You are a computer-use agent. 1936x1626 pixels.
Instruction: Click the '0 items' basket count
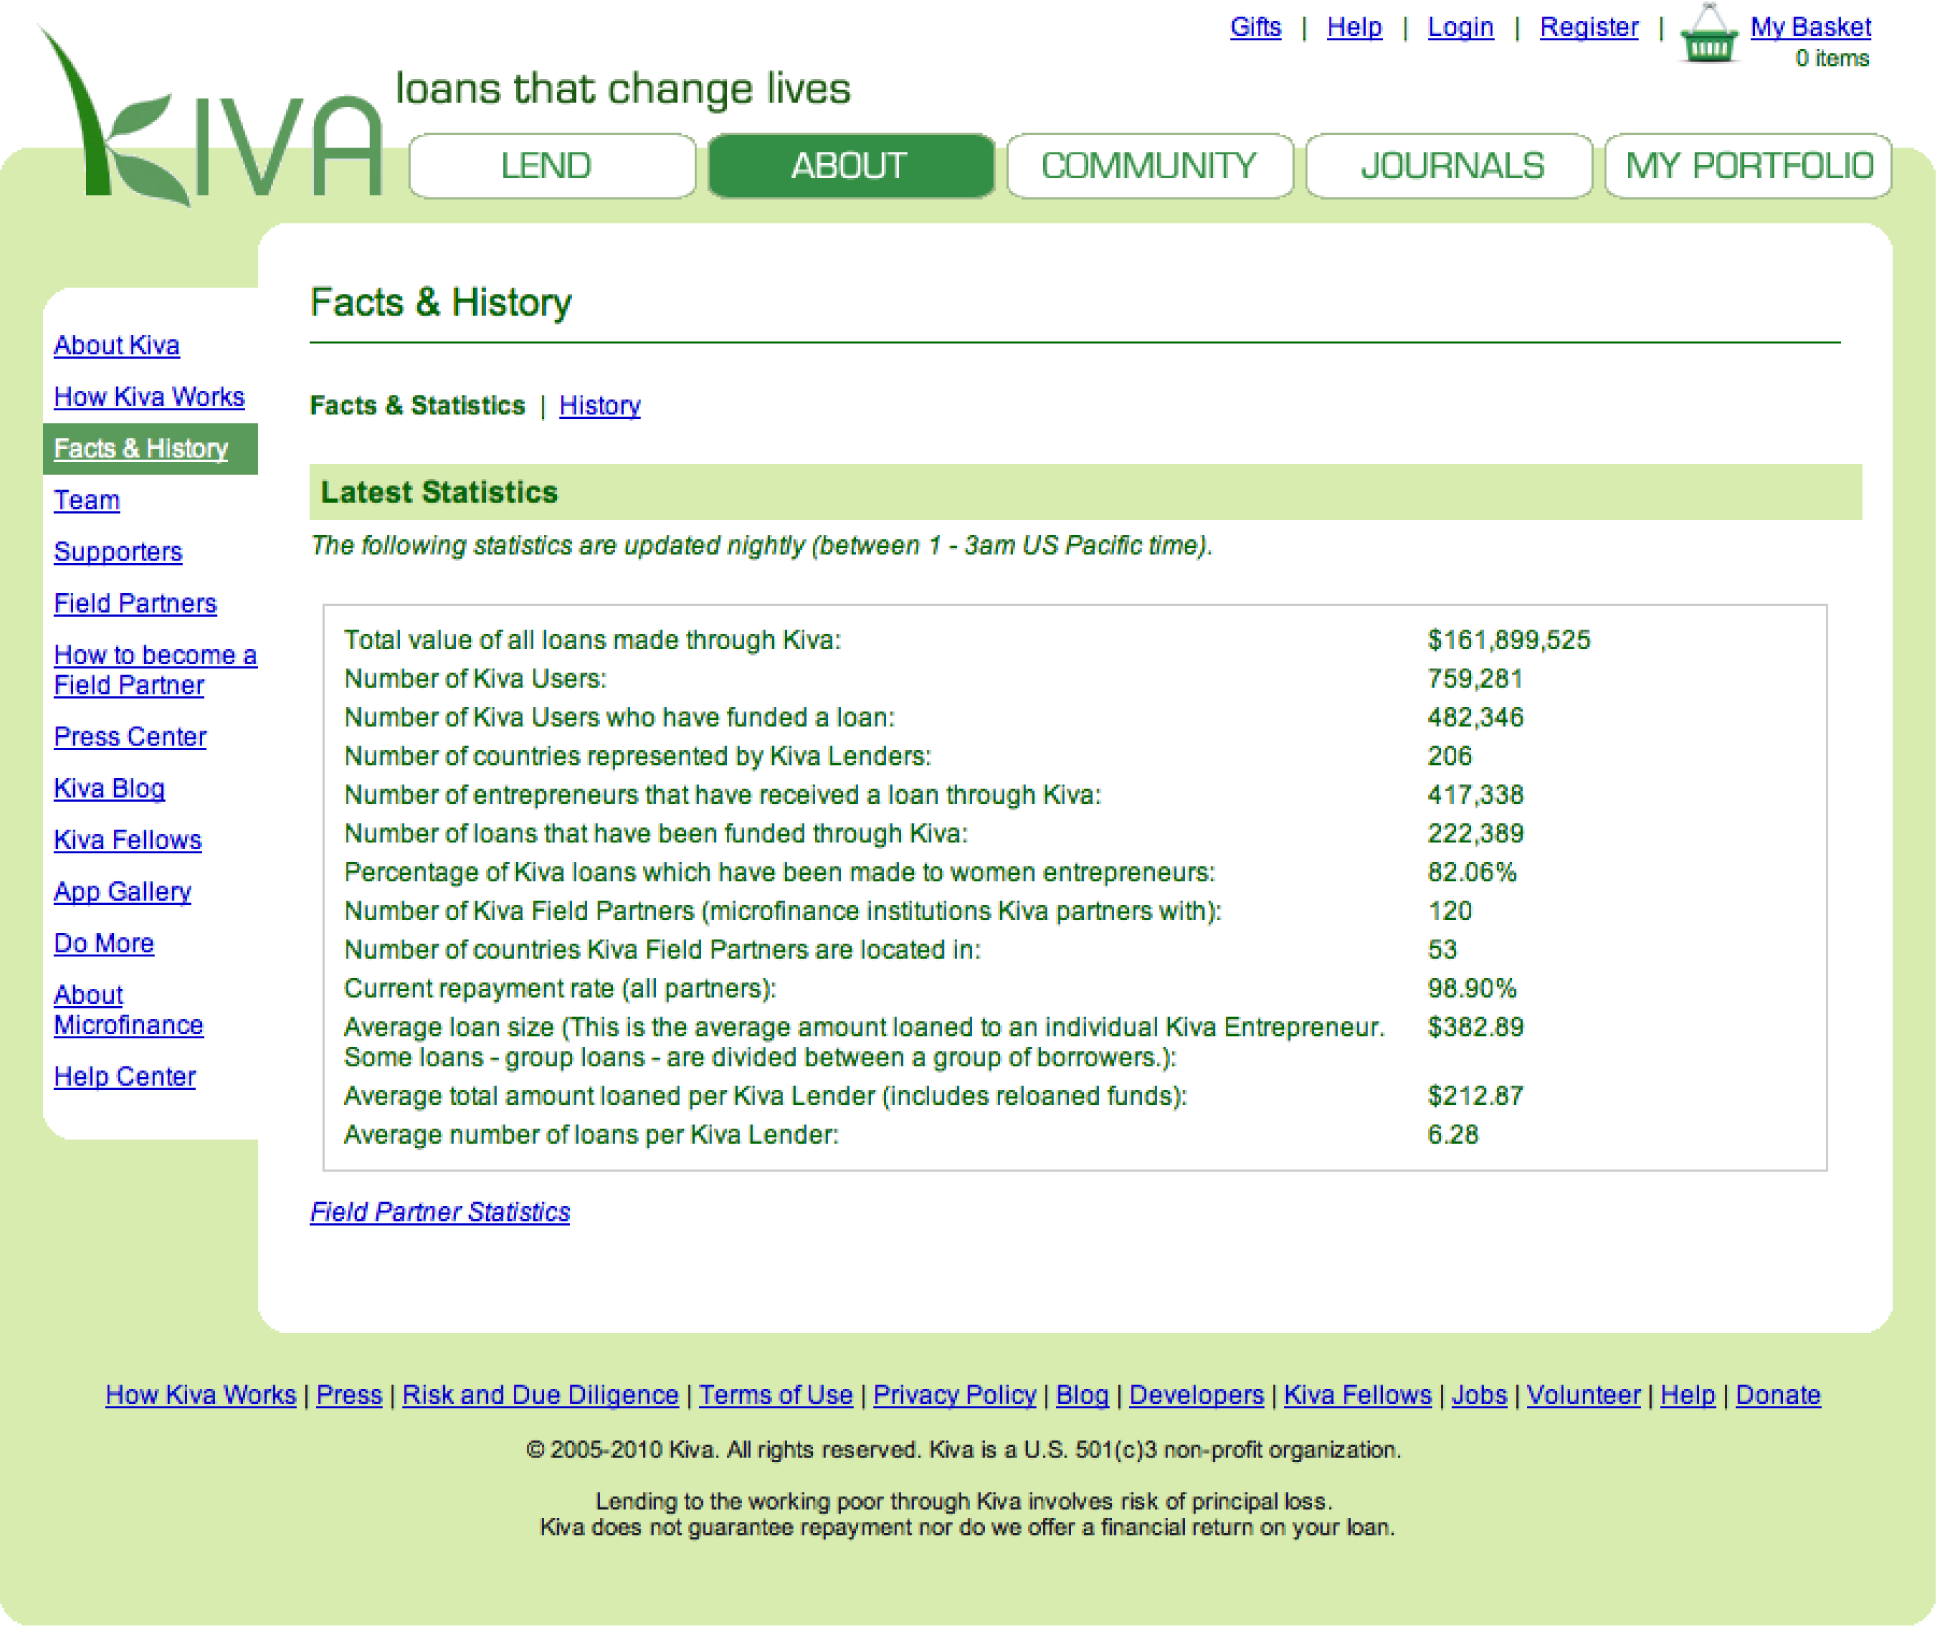click(1832, 59)
